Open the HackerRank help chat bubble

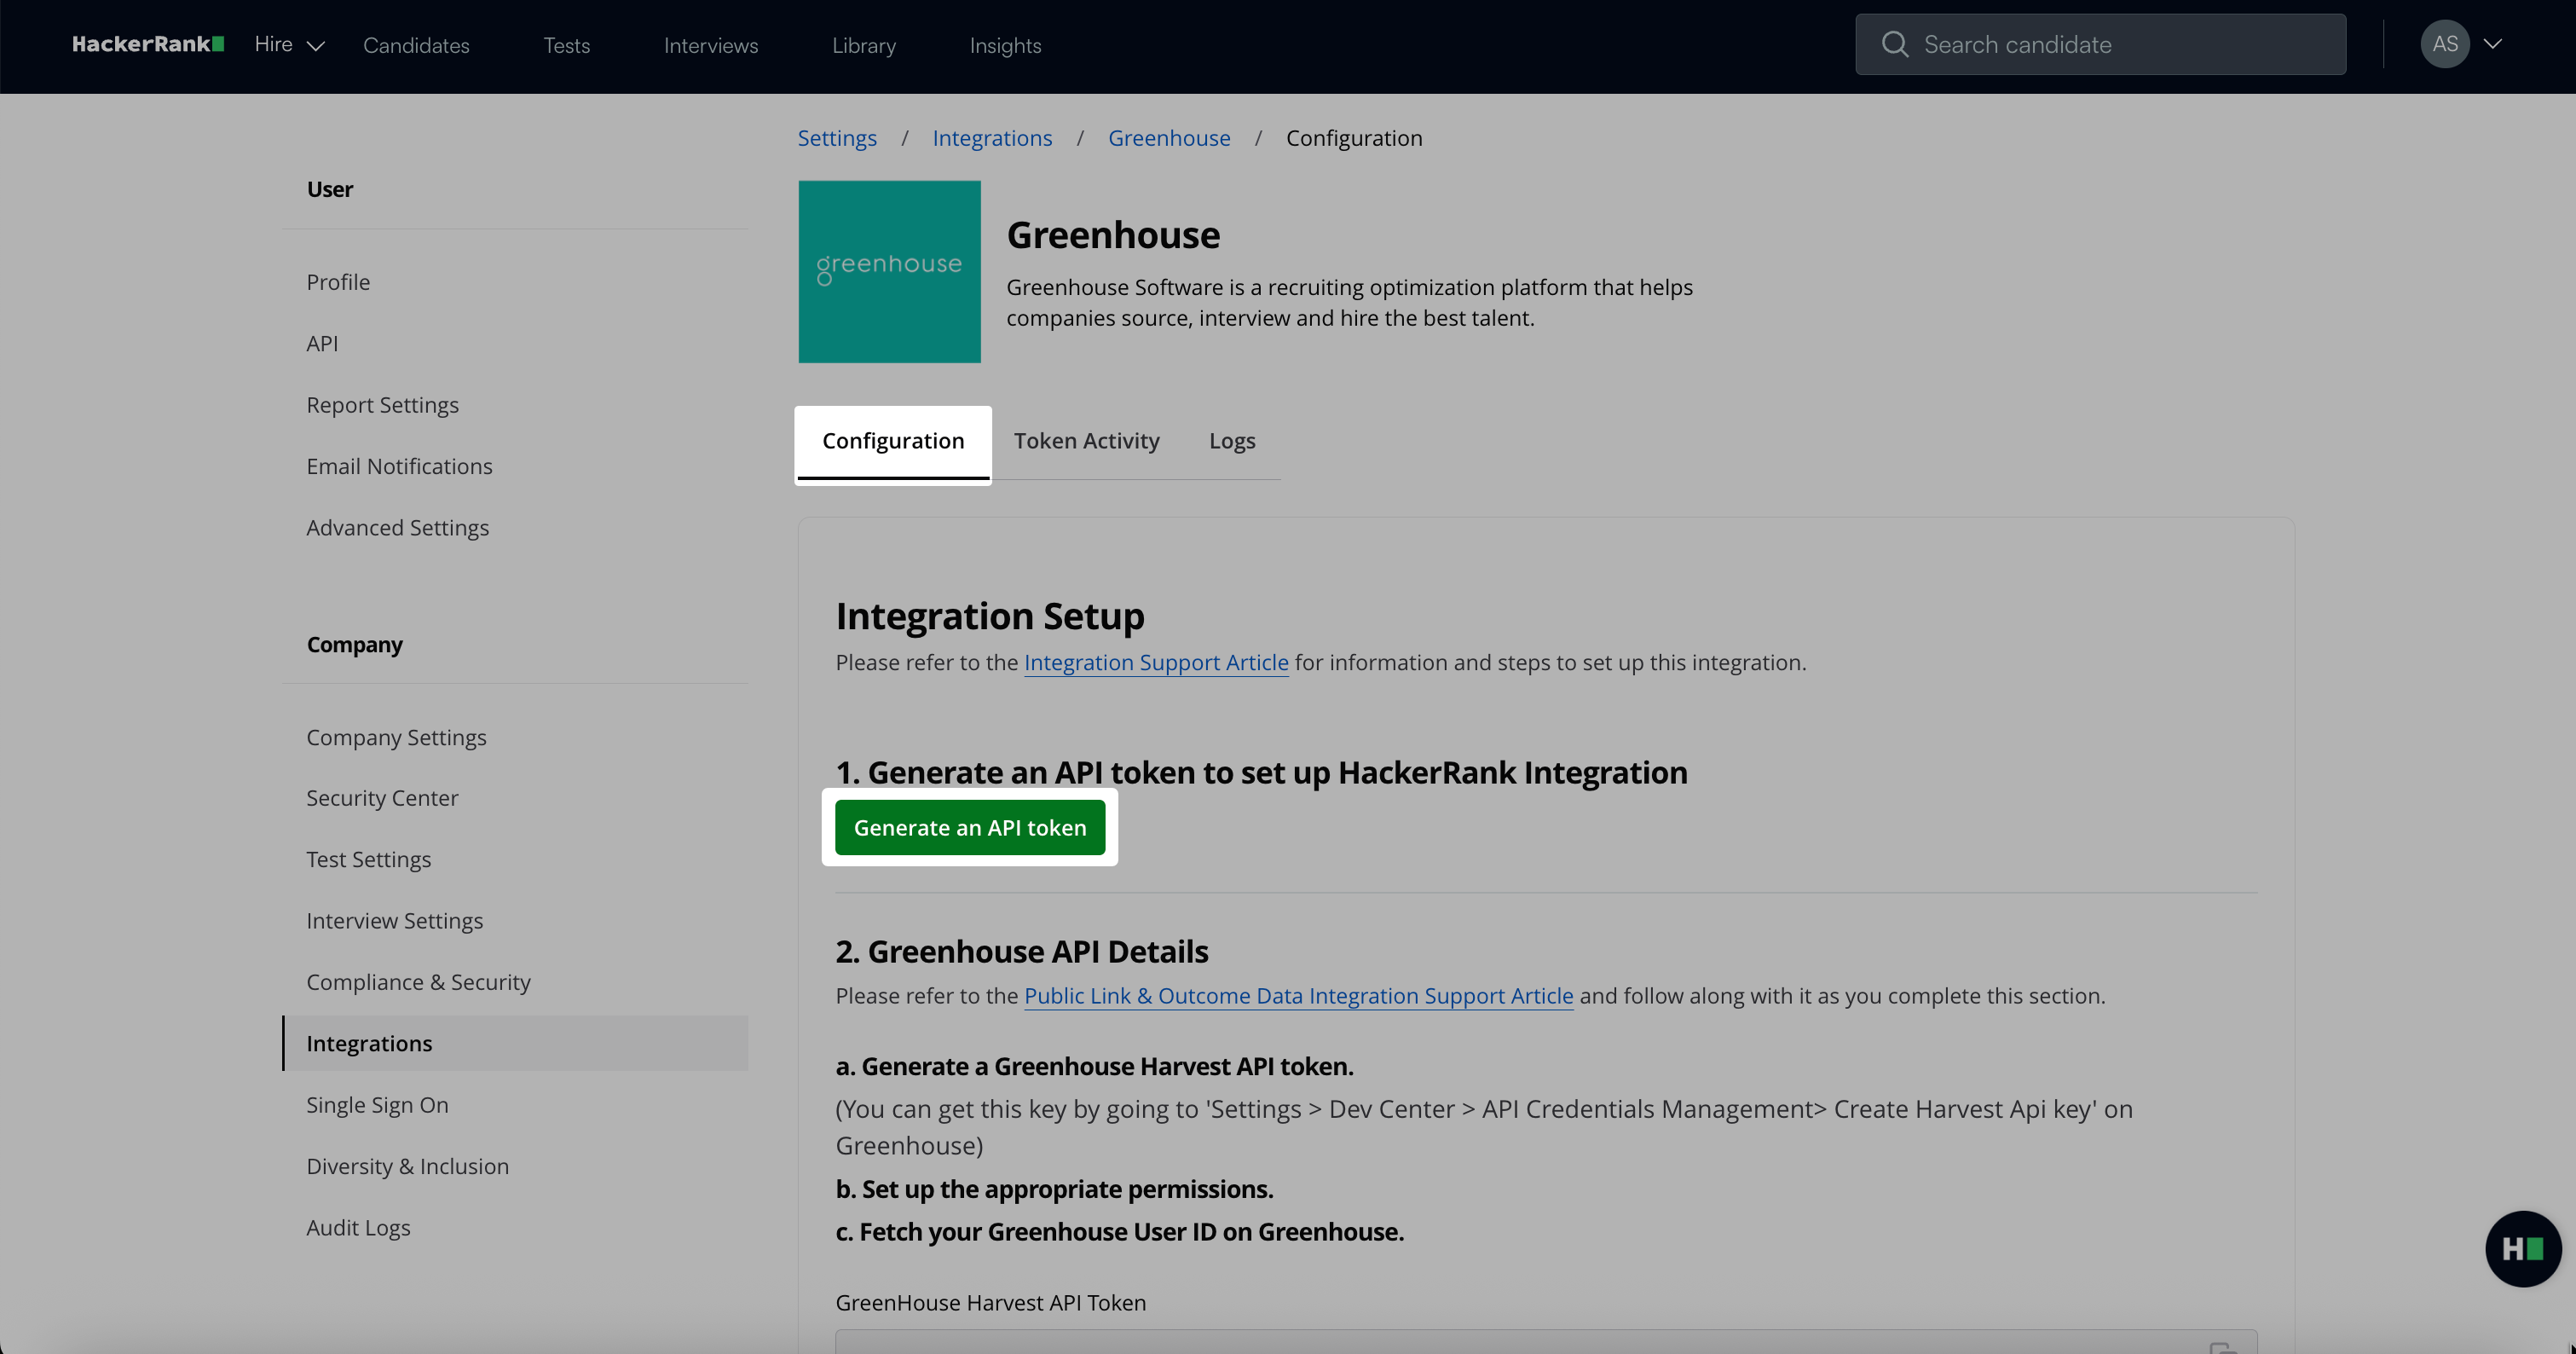pos(2522,1248)
